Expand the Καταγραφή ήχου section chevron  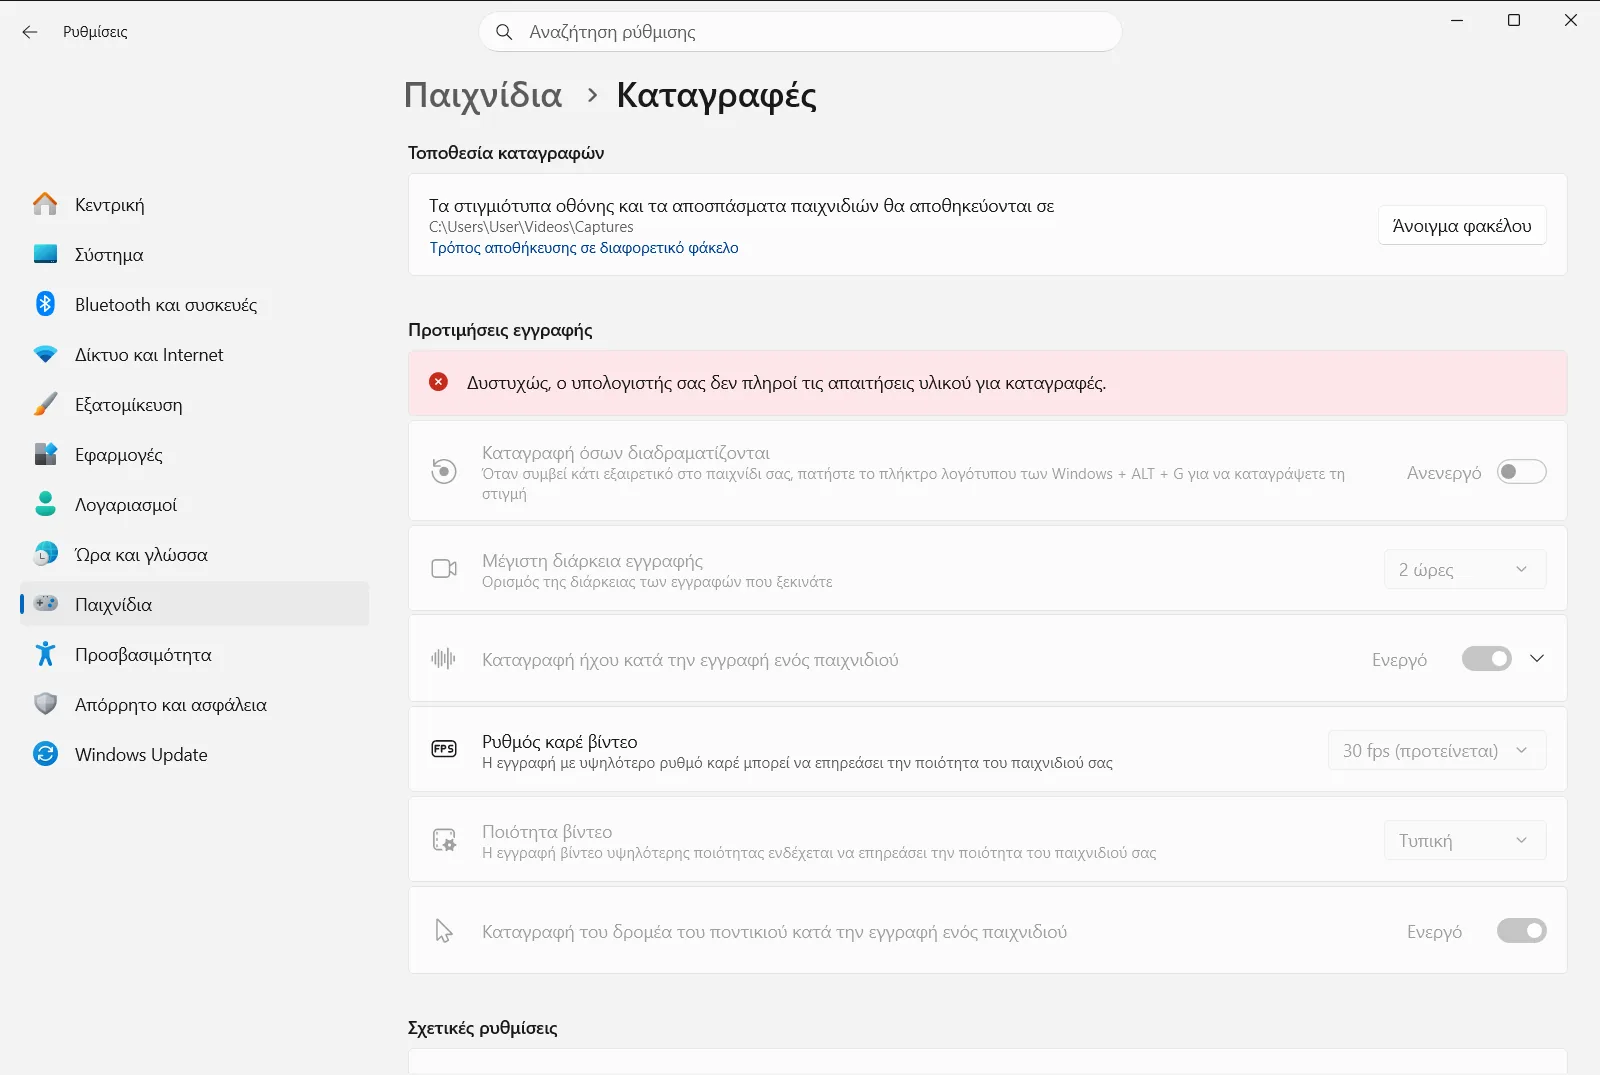[x=1537, y=658]
